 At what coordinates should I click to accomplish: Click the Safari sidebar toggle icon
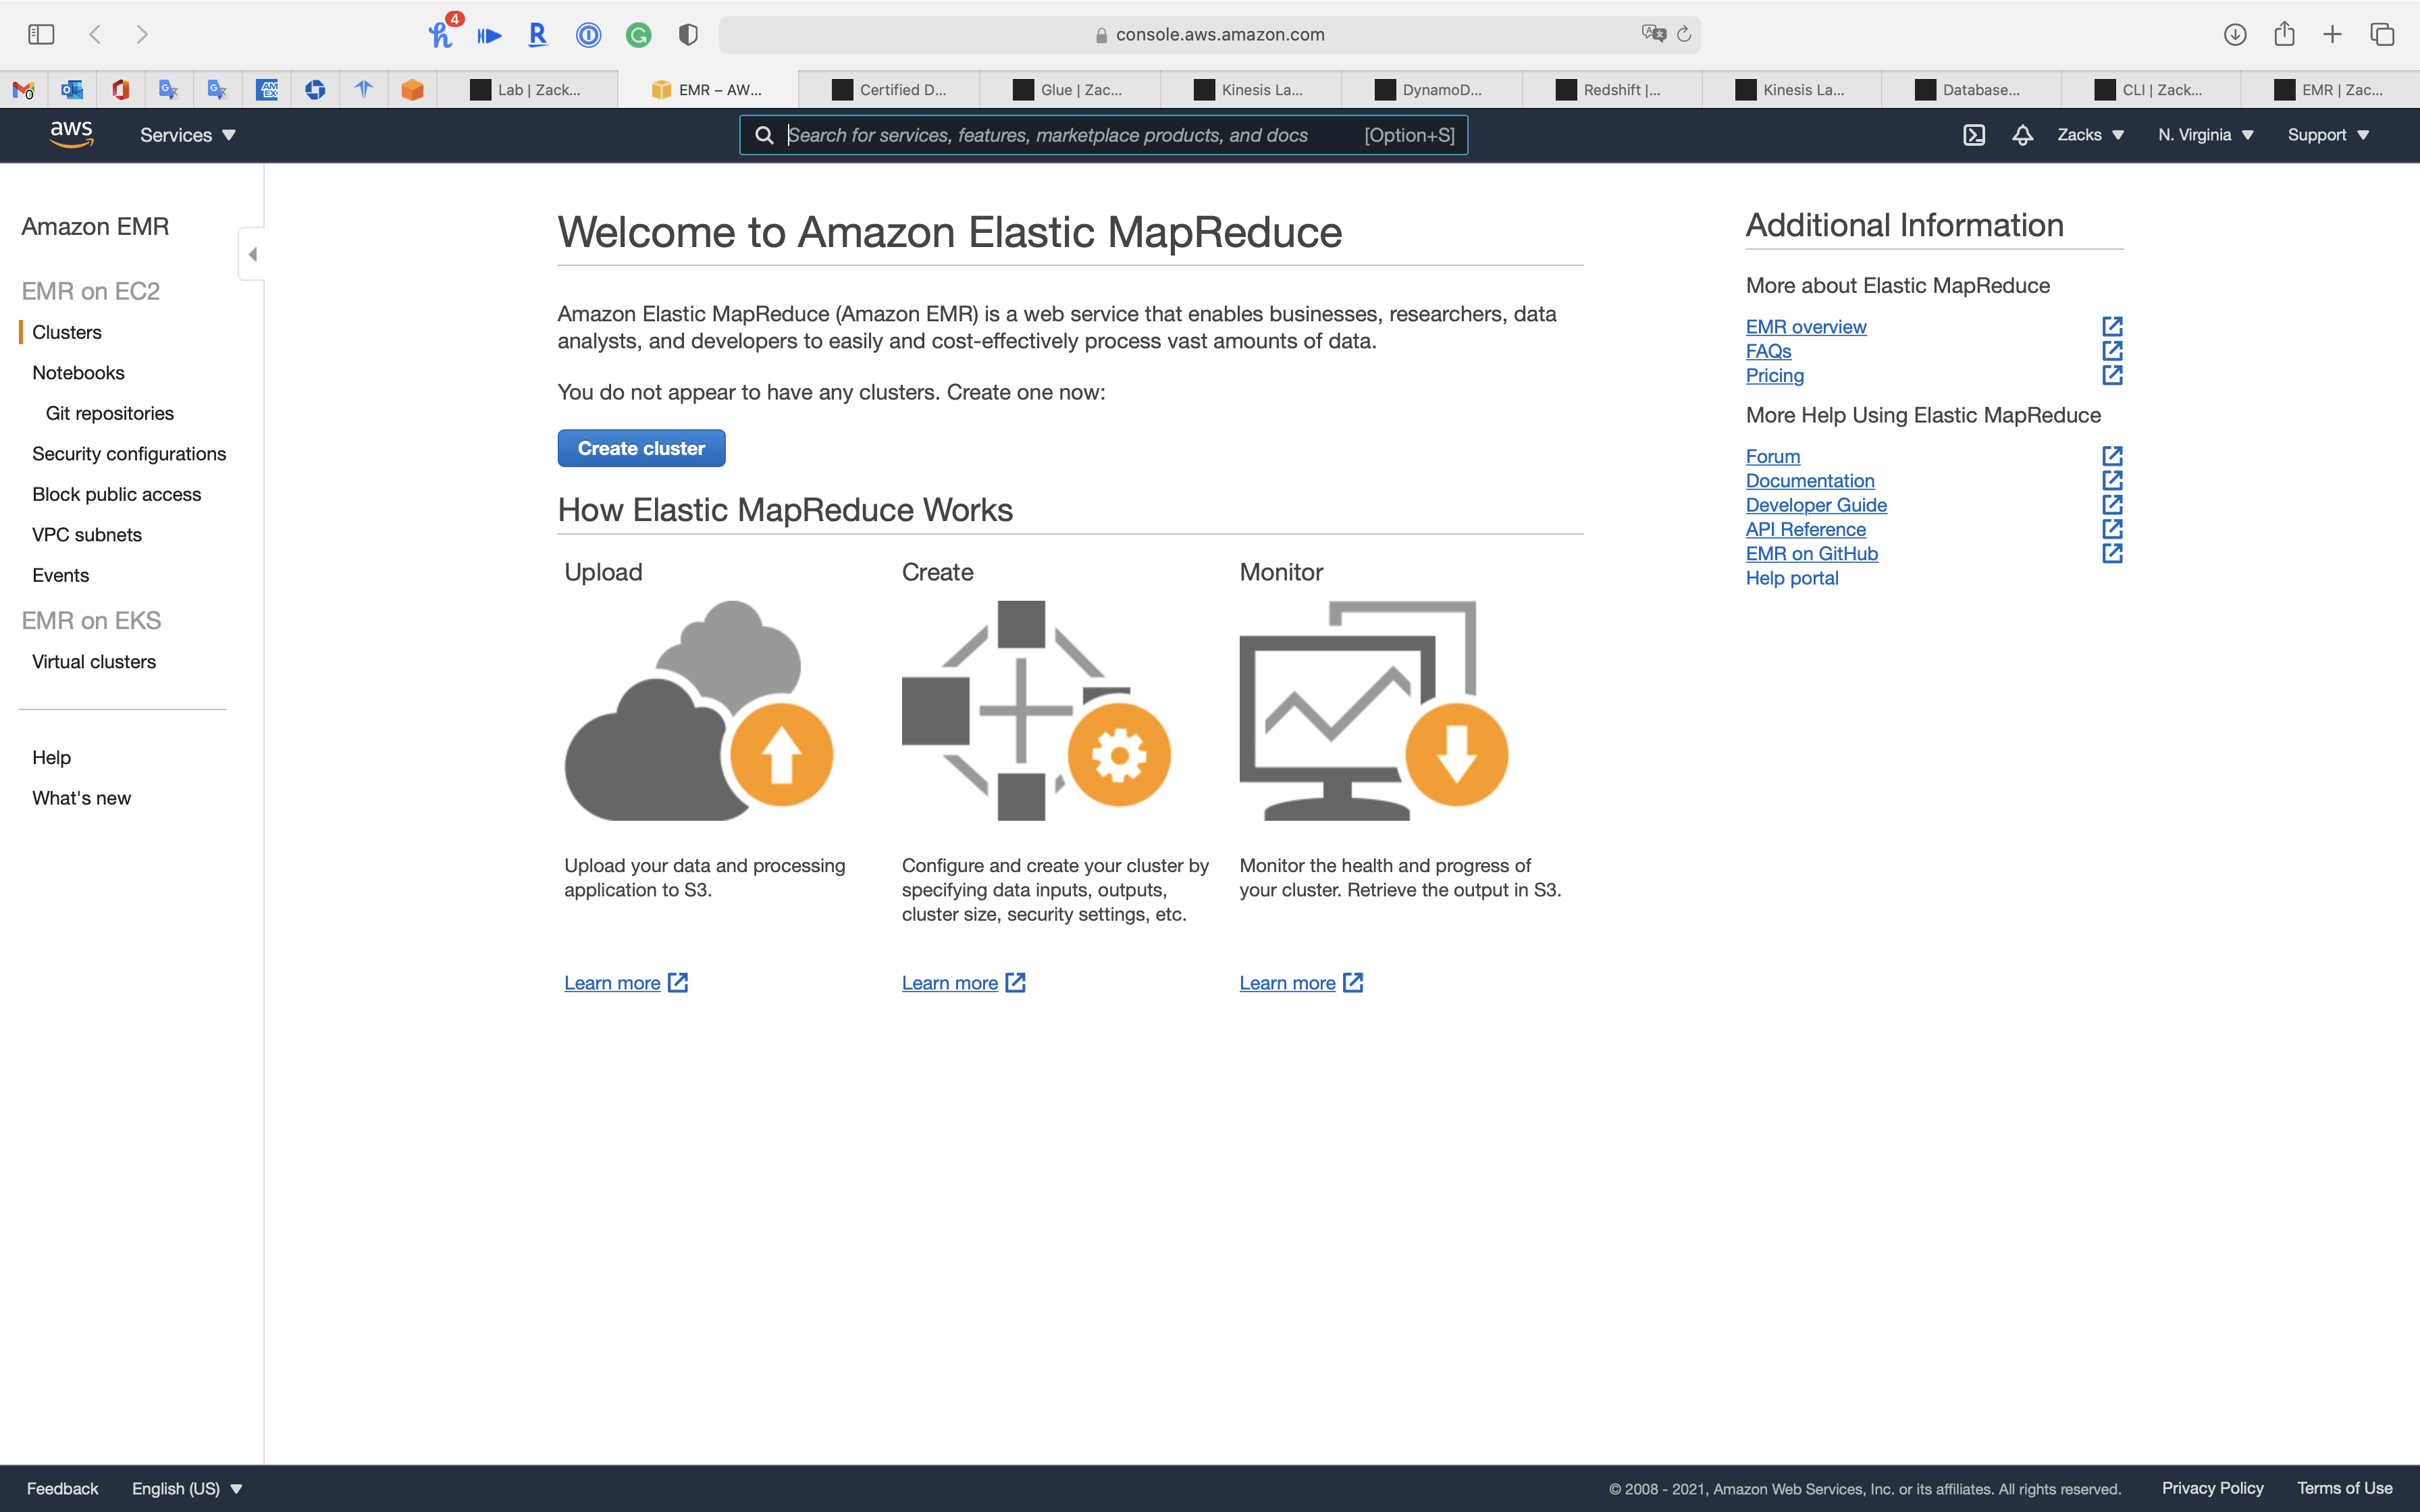[41, 34]
